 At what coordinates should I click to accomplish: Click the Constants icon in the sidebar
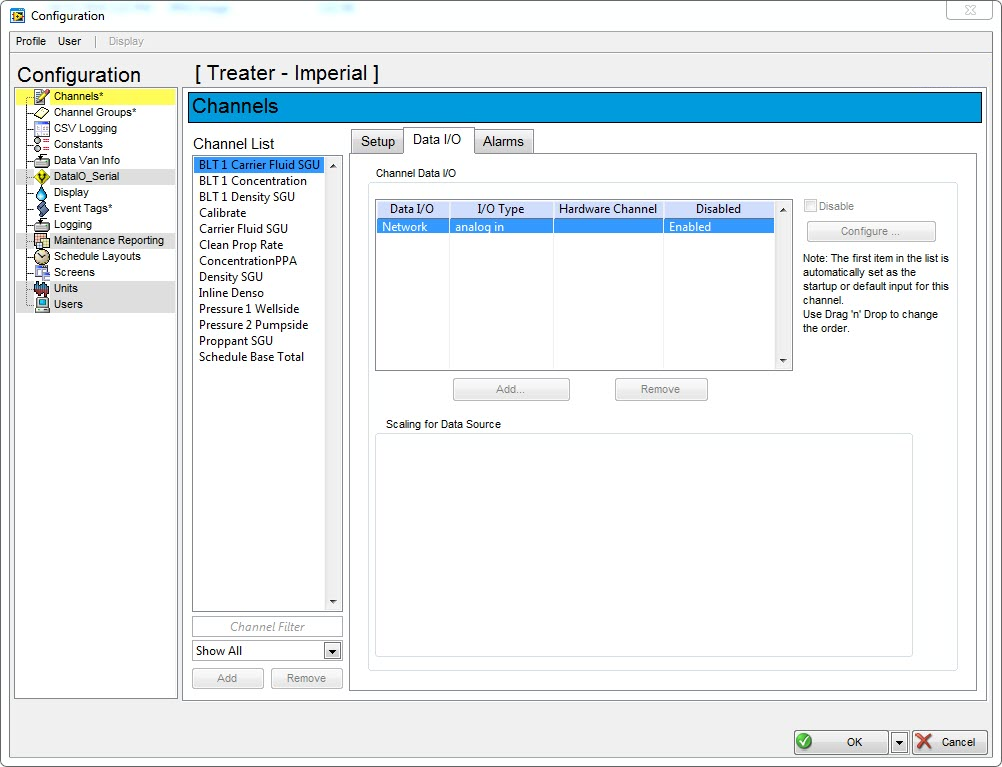[x=41, y=144]
